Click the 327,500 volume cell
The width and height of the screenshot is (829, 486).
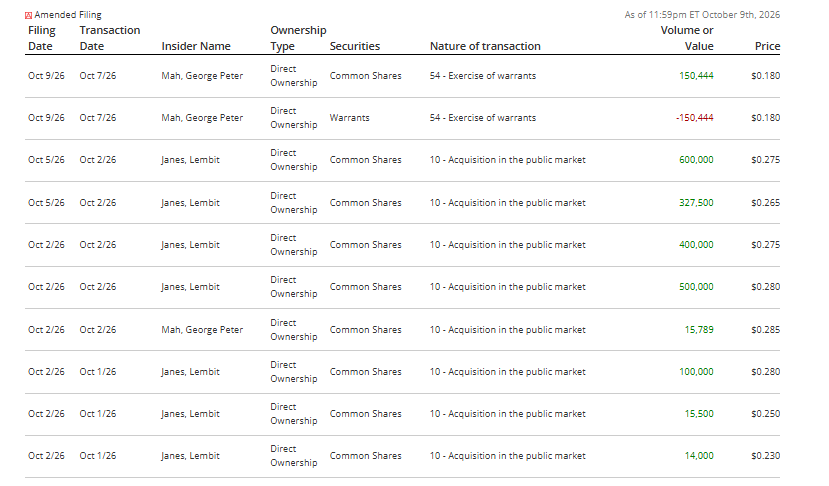[696, 203]
